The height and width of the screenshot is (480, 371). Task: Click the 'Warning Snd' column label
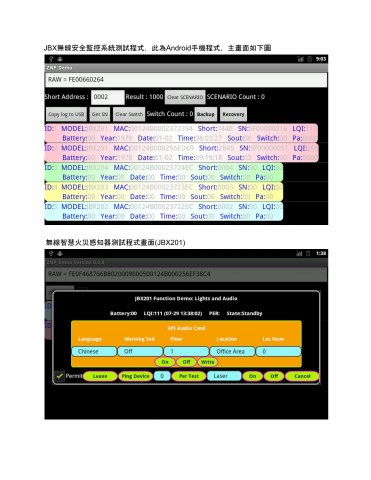click(x=139, y=339)
